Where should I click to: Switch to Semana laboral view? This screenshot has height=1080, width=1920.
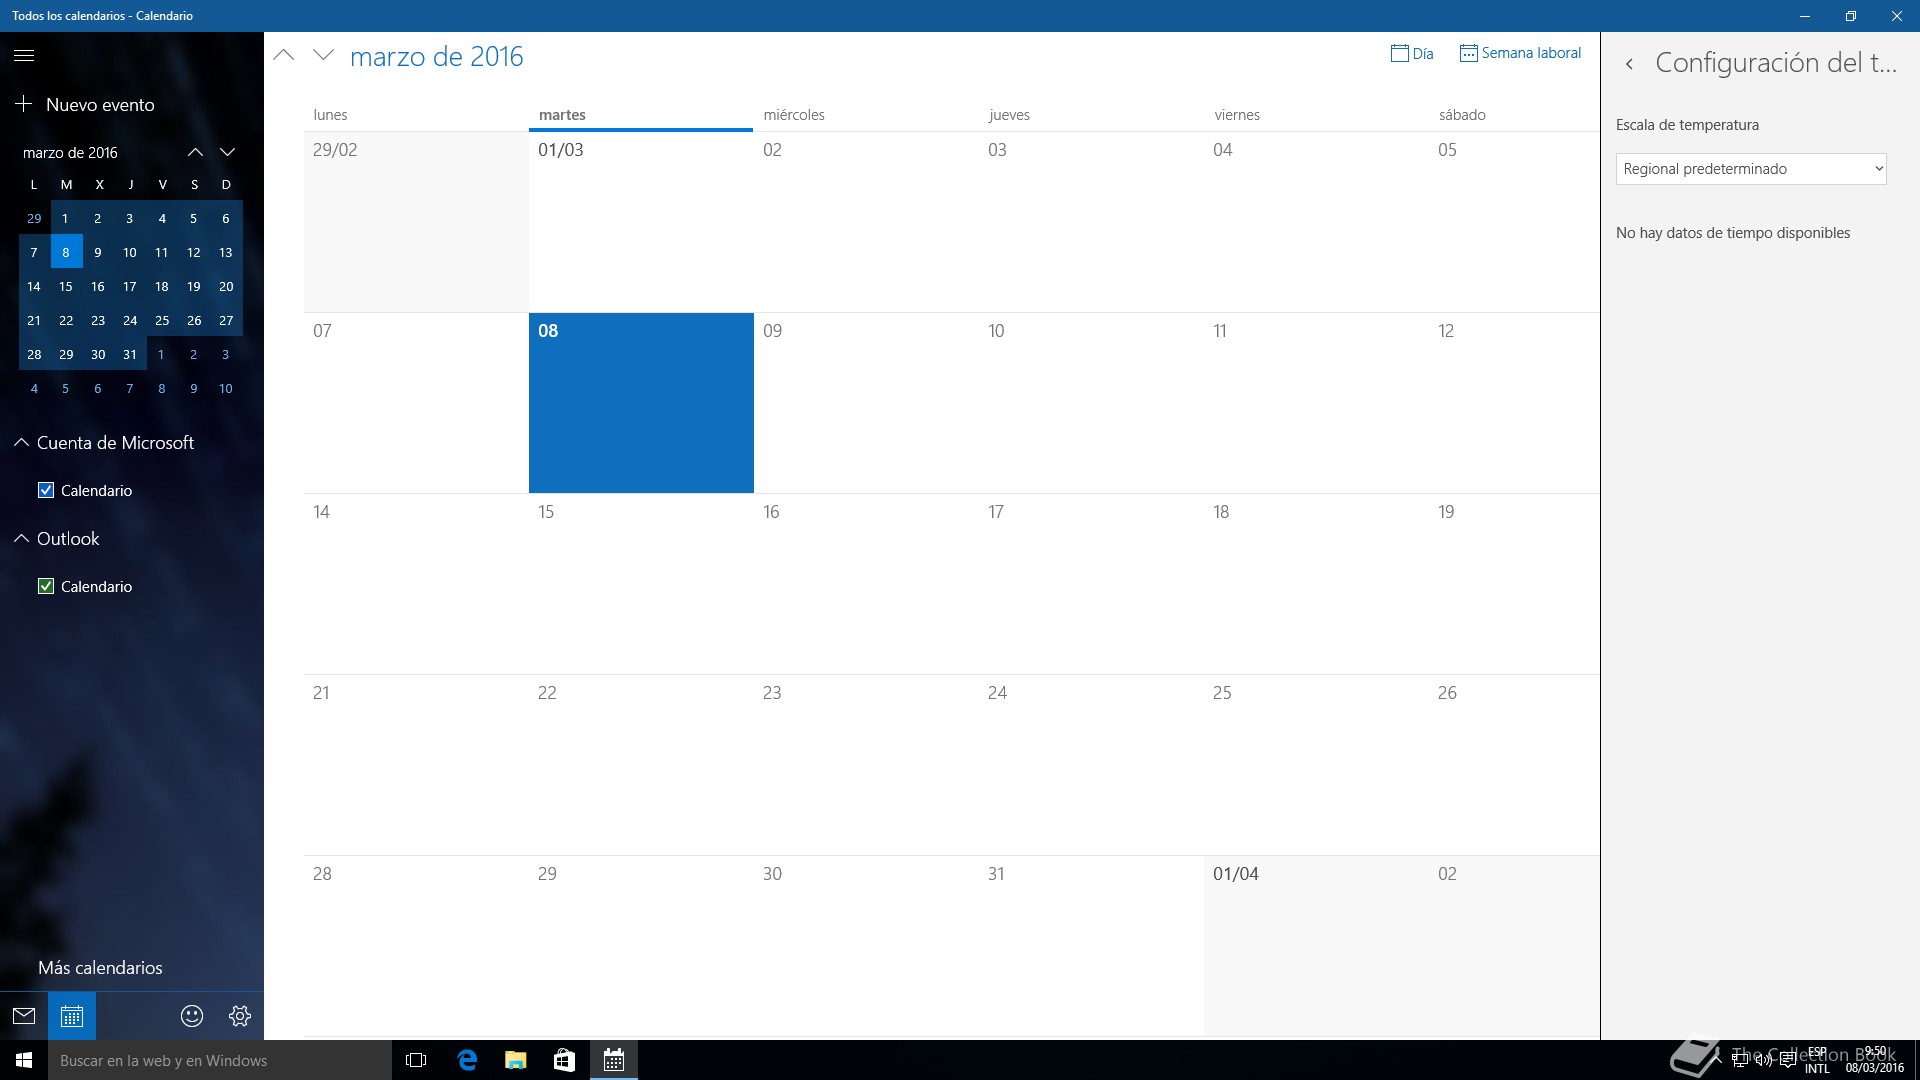click(1520, 53)
